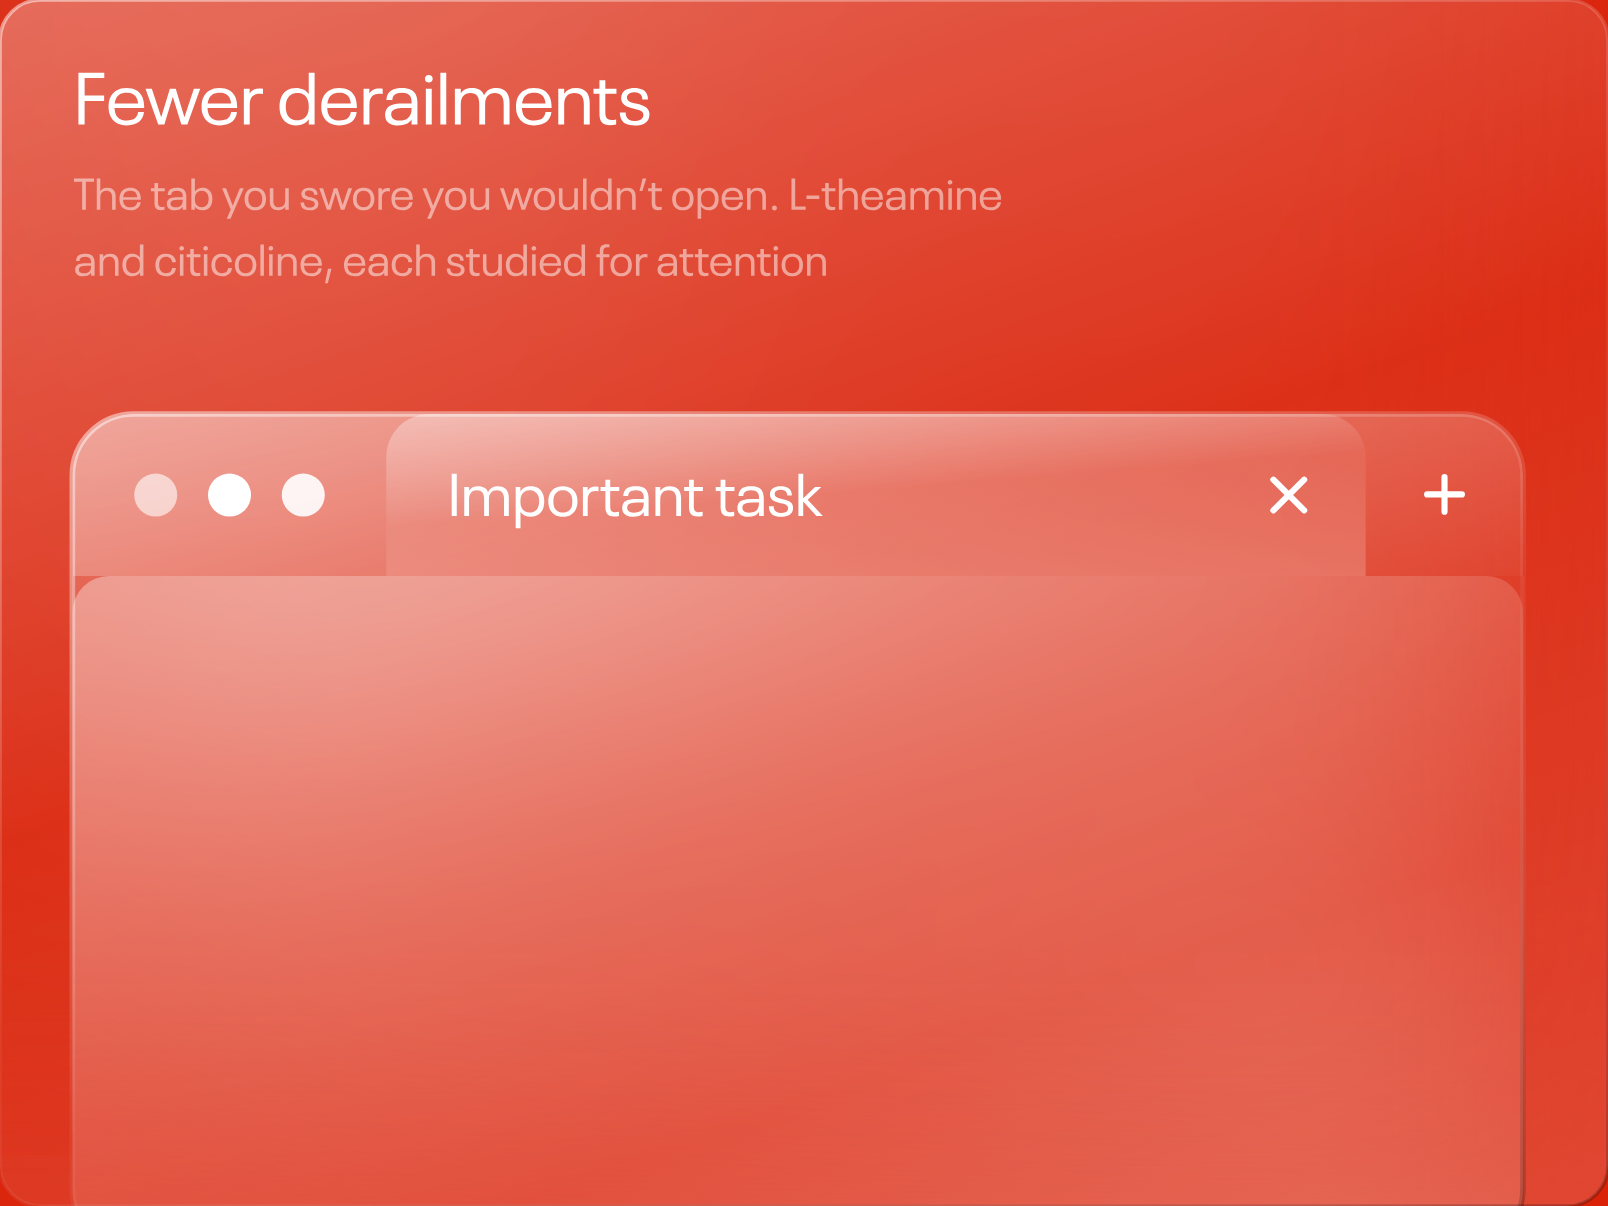Click the third window dot
1608x1206 pixels.
click(x=303, y=495)
